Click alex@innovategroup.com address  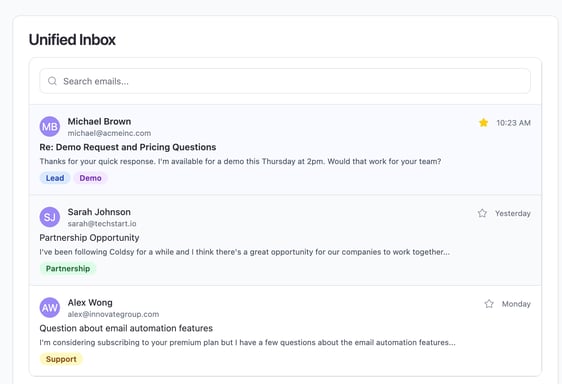pos(113,314)
